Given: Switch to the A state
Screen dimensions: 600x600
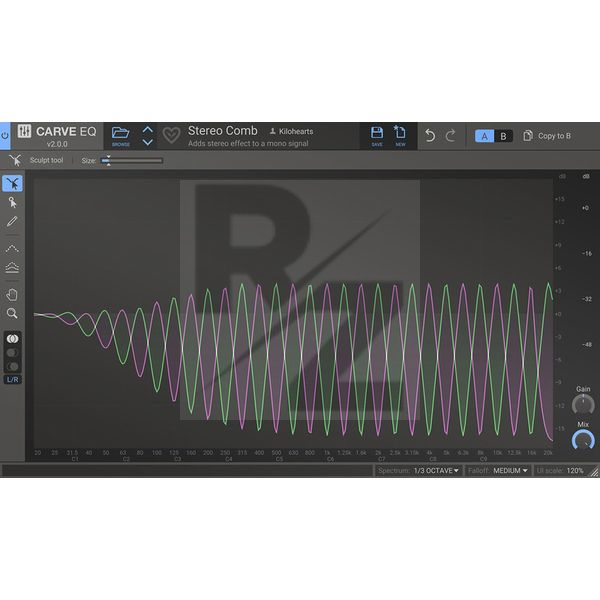Looking at the screenshot, I should tap(484, 136).
